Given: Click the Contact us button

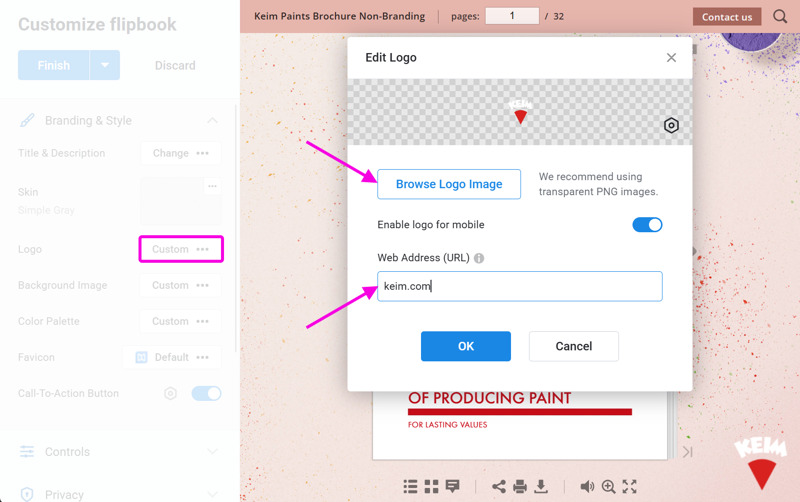Looking at the screenshot, I should click(x=727, y=17).
